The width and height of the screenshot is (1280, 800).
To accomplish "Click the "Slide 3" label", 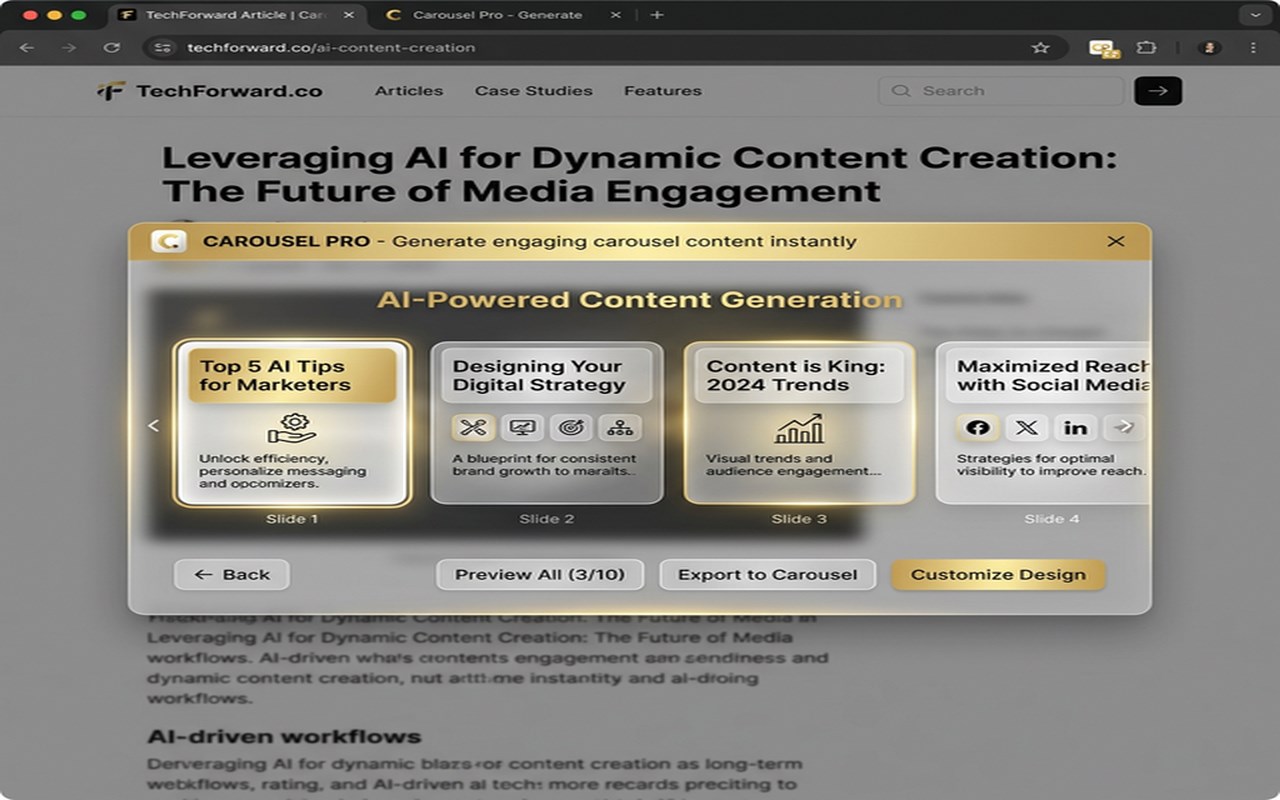I will click(799, 519).
